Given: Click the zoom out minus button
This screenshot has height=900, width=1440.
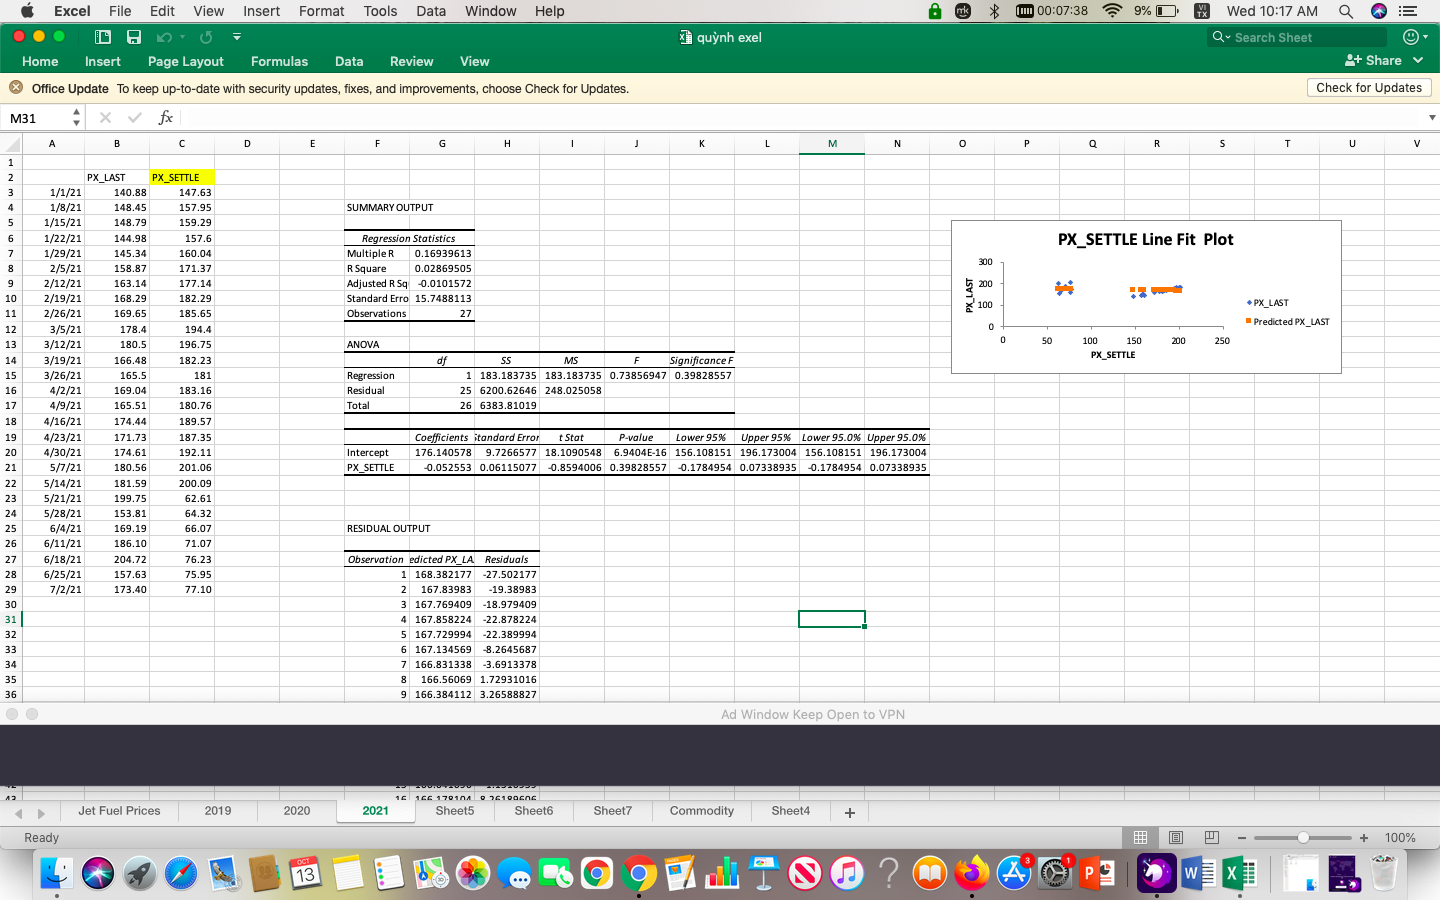Looking at the screenshot, I should tap(1242, 838).
